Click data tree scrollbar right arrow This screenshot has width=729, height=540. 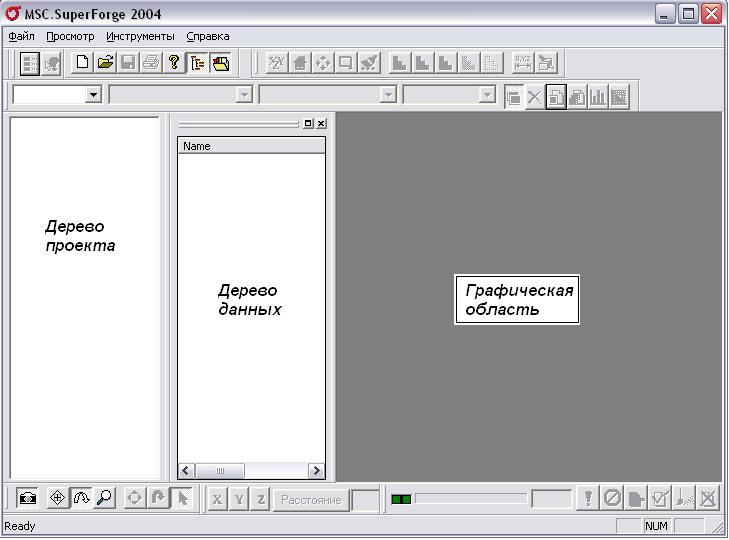click(x=316, y=471)
